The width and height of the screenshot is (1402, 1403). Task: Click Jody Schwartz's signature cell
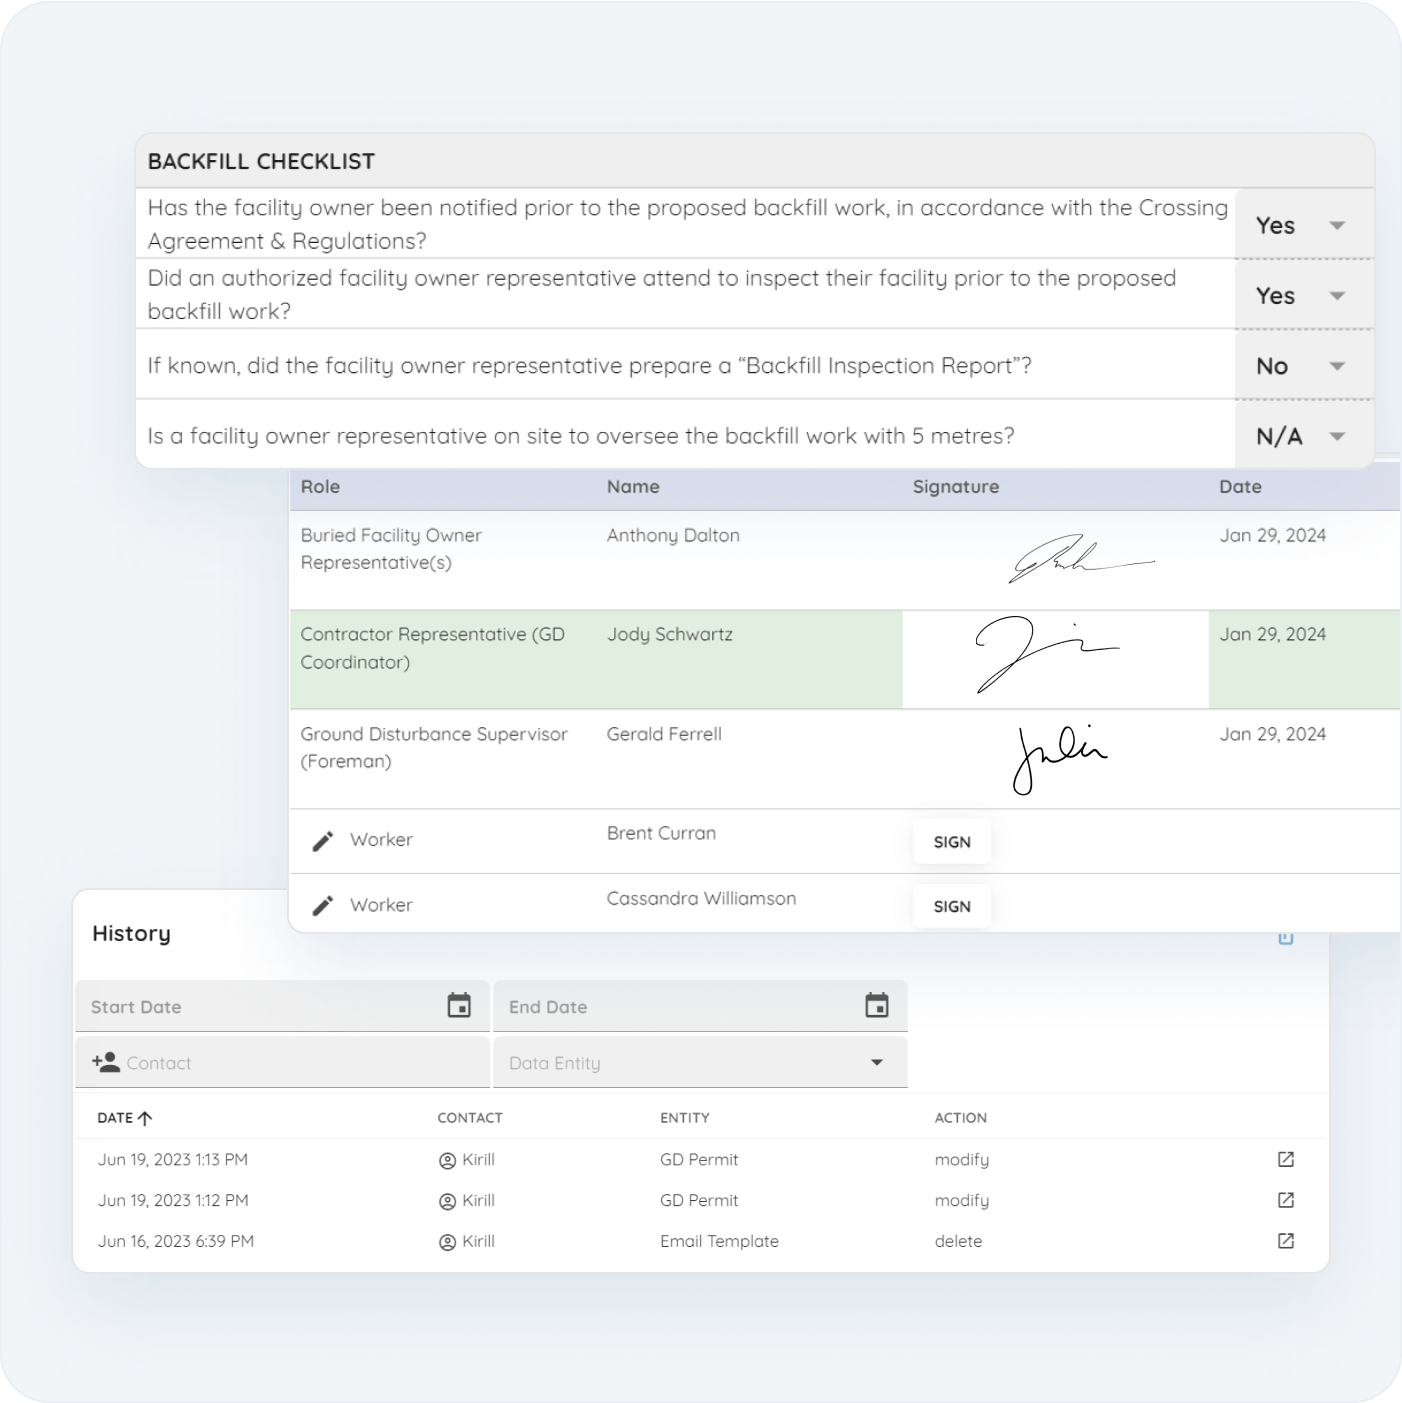pyautogui.click(x=1055, y=660)
